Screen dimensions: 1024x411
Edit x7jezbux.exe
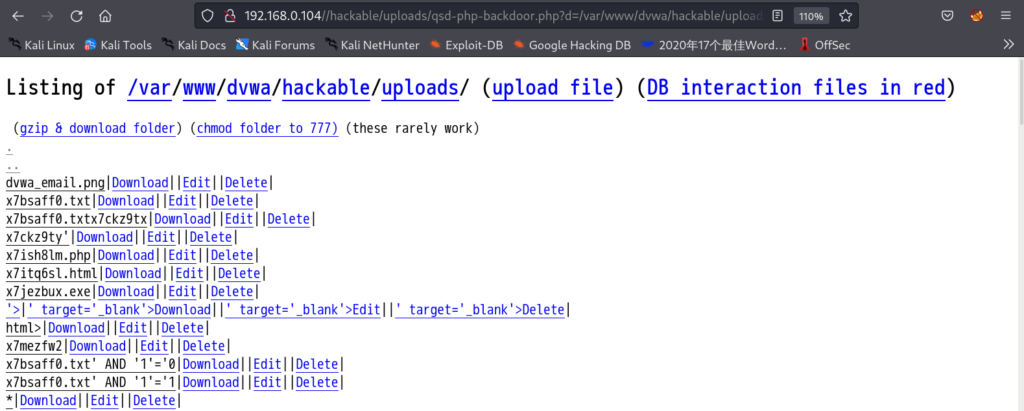183,291
